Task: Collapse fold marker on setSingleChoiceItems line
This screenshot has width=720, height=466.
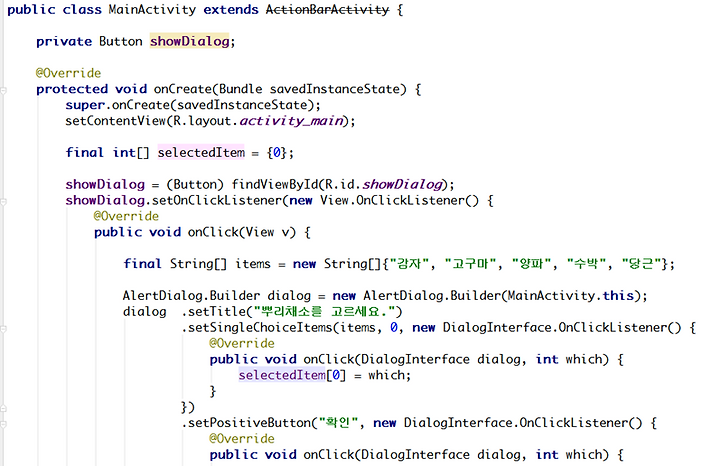Action: point(3,329)
